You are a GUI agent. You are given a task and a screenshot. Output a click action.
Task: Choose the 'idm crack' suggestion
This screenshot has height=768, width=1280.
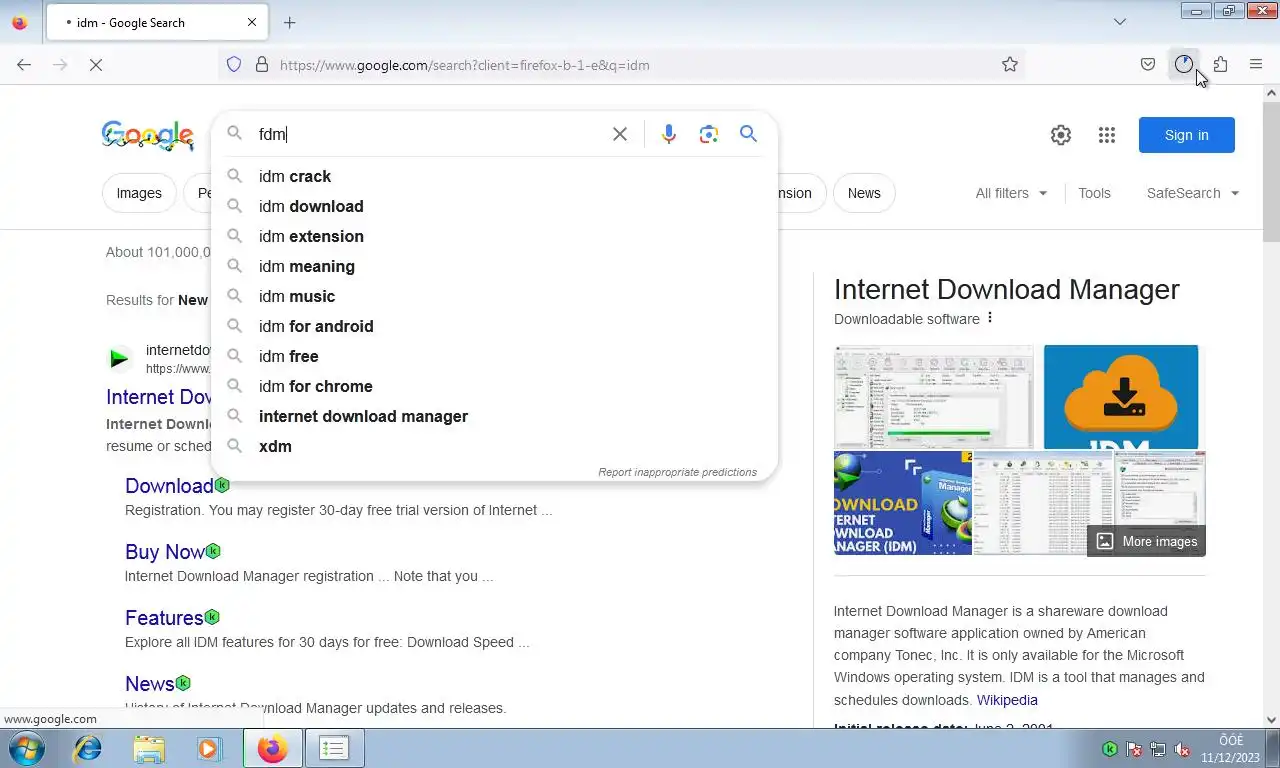[x=494, y=176]
